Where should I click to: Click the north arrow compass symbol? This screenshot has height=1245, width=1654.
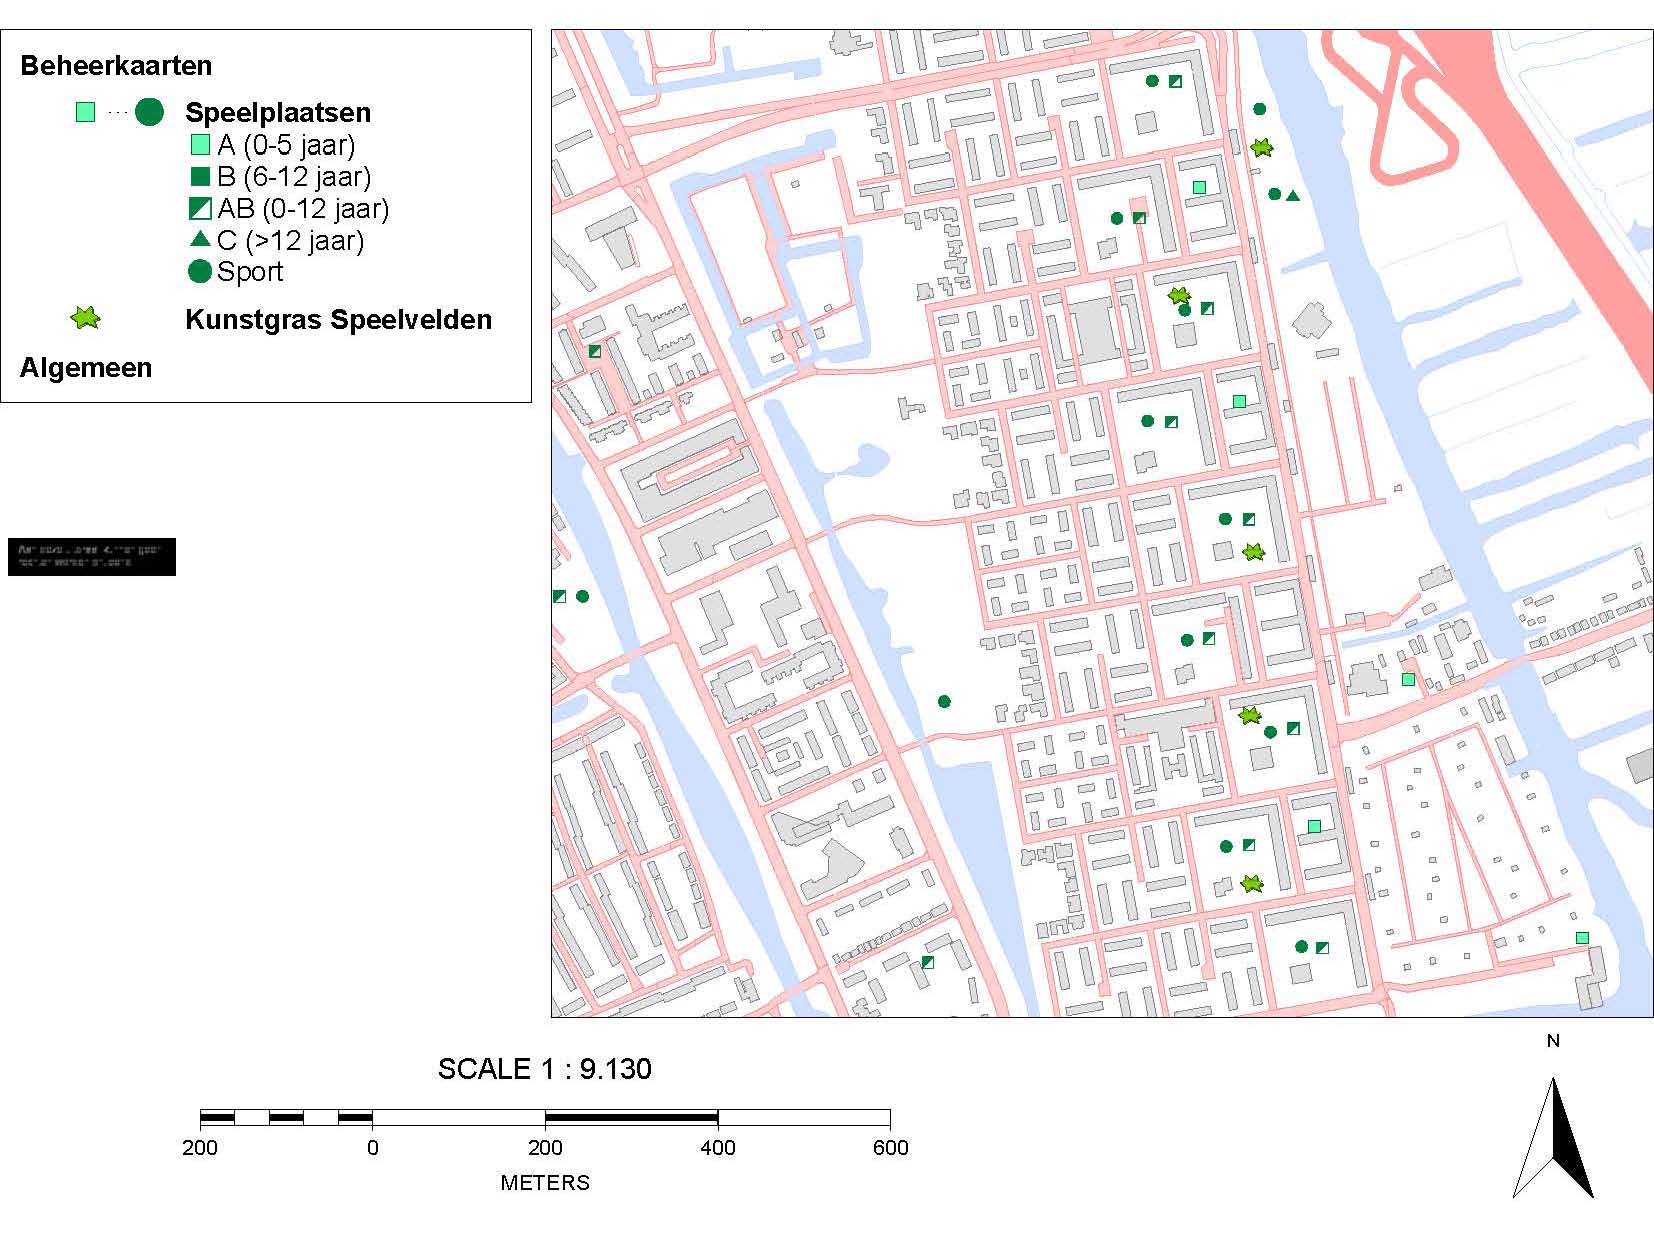pos(1552,1137)
